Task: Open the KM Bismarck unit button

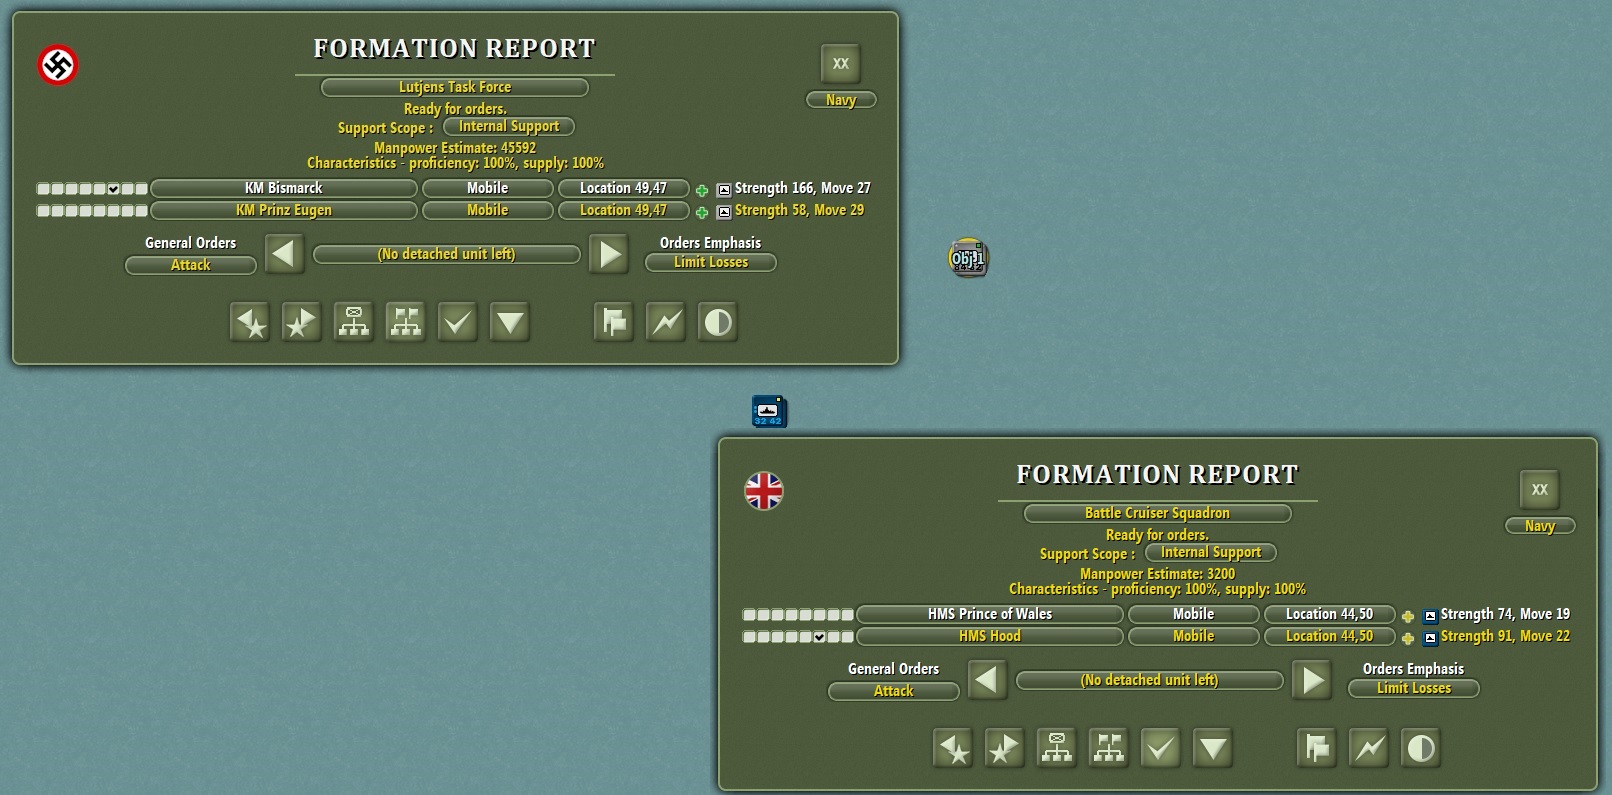Action: pyautogui.click(x=284, y=188)
